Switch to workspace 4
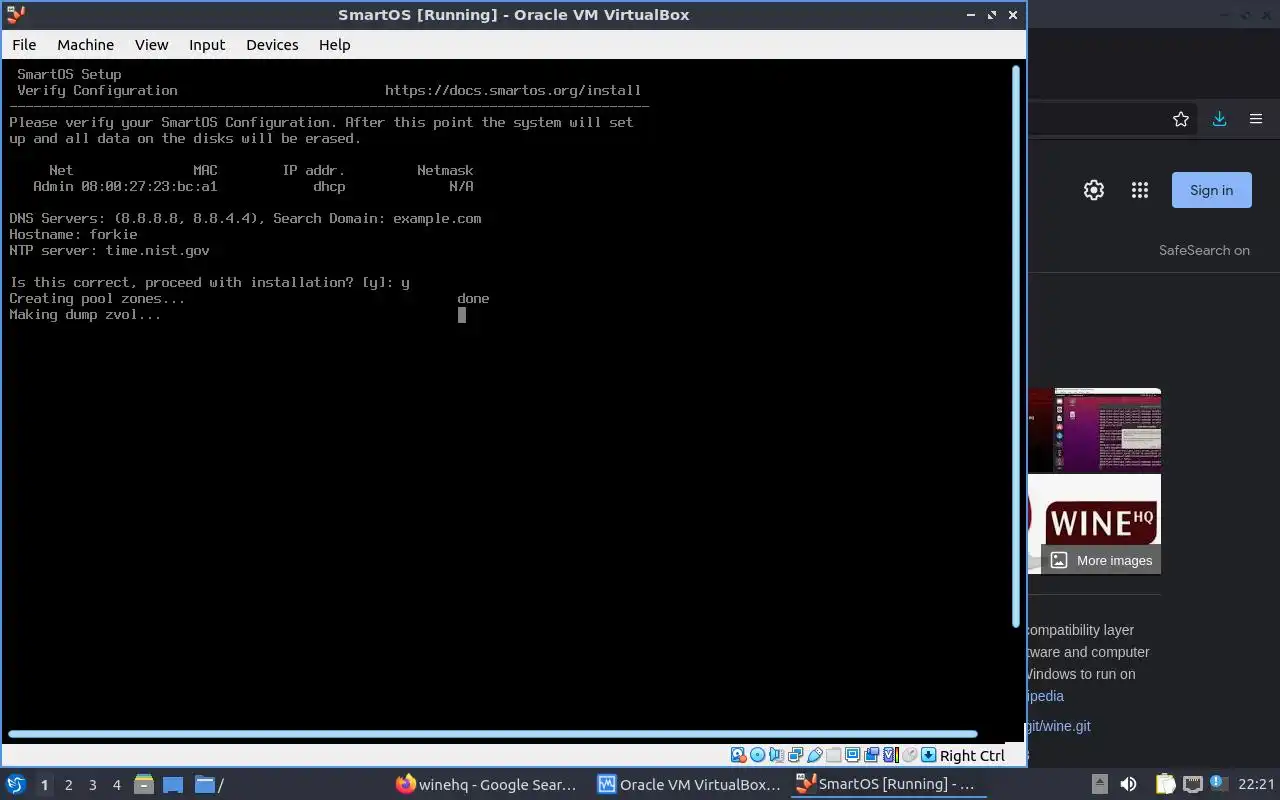Viewport: 1280px width, 800px height. point(116,785)
